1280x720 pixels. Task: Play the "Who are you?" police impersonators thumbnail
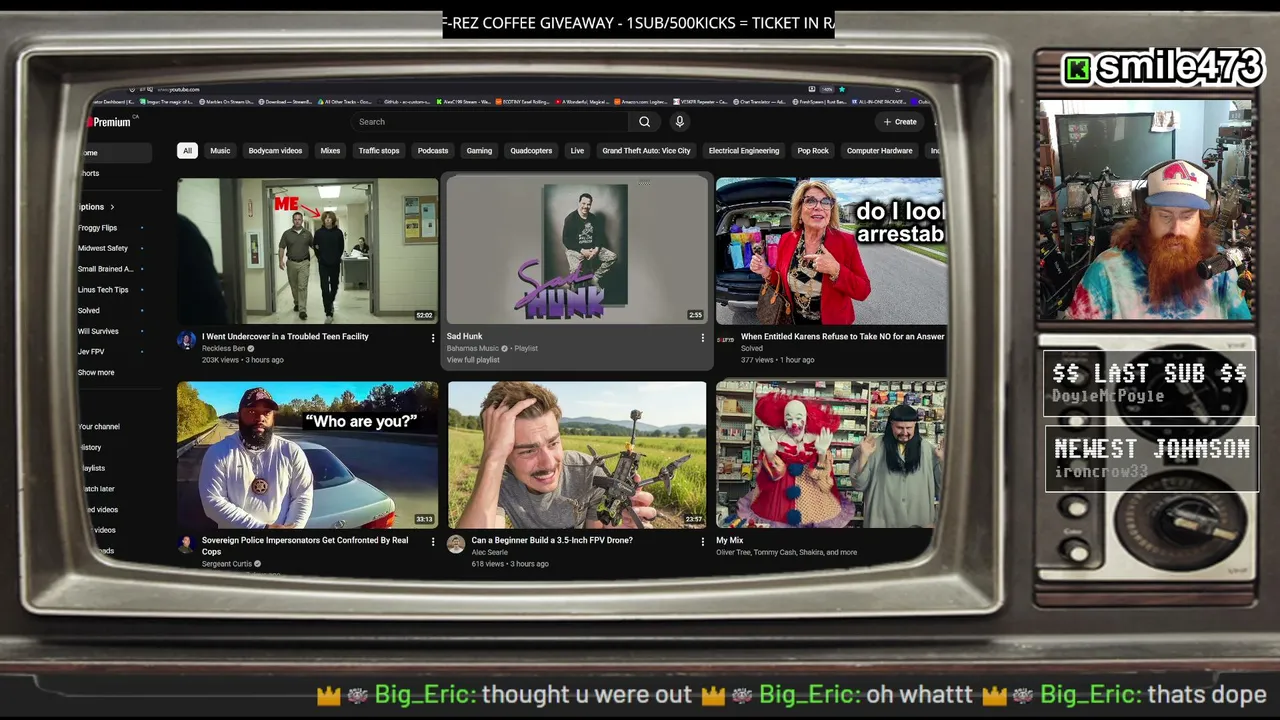point(307,455)
